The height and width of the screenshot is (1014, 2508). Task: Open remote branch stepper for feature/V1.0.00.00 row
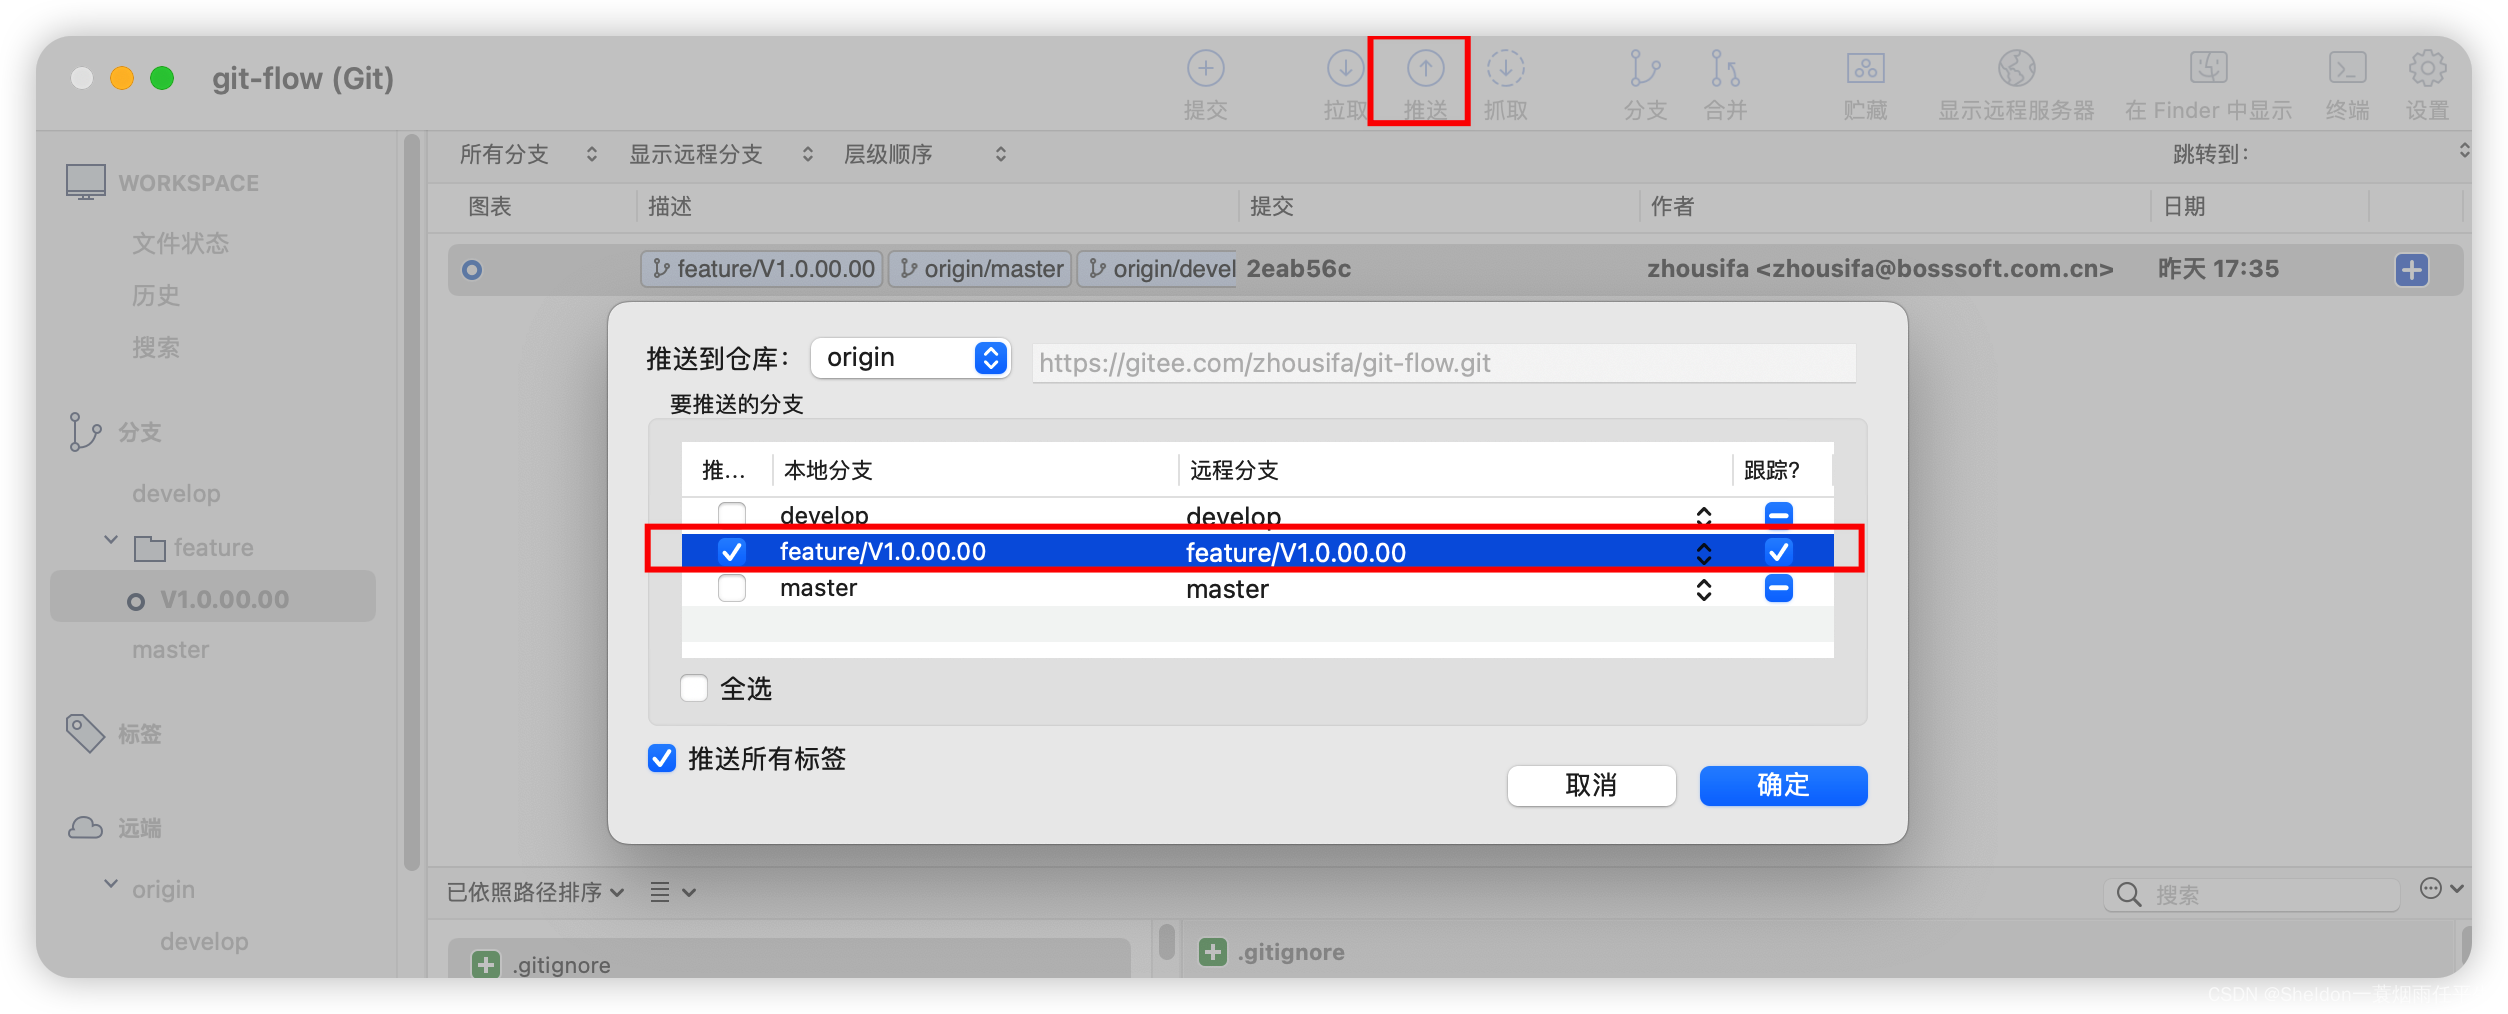click(1704, 553)
